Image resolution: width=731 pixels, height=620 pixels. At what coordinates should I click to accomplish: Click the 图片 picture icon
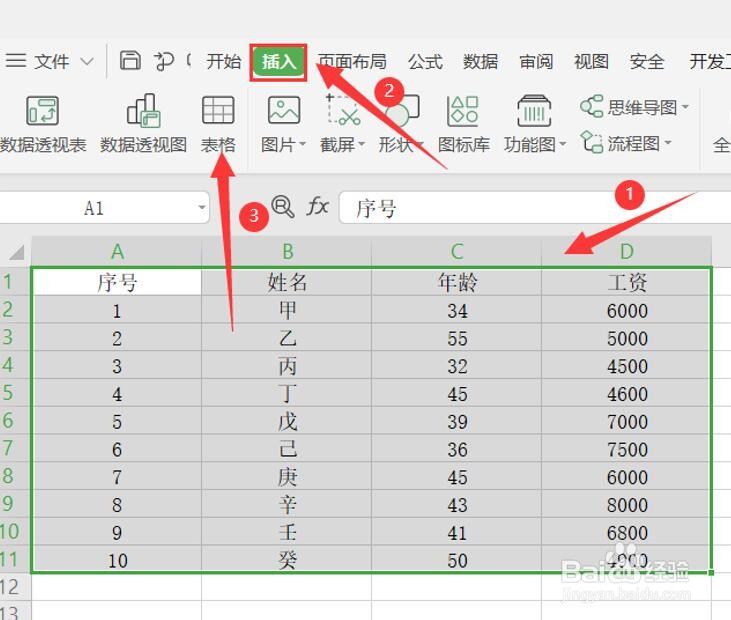click(x=284, y=110)
